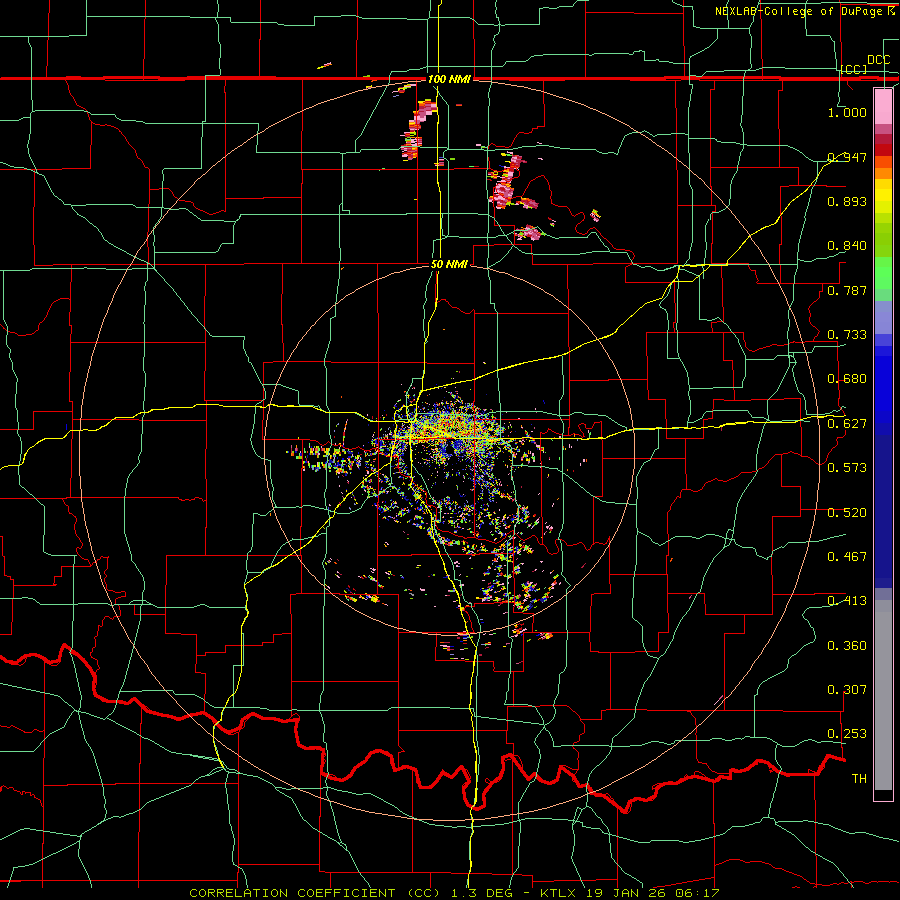900x900 pixels.
Task: Click the 0.627 scale value
Action: pos(847,424)
